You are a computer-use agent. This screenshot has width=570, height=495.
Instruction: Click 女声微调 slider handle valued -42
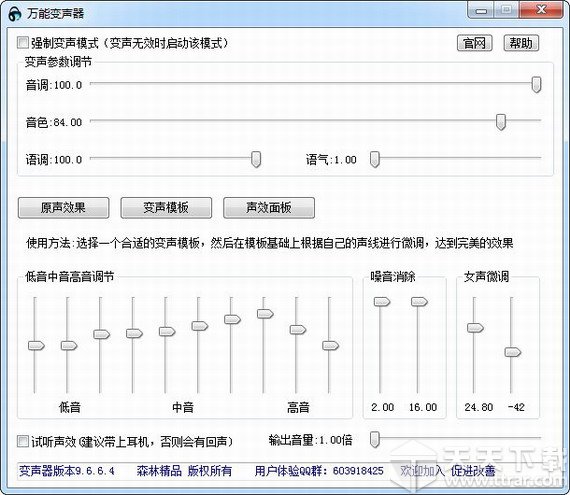click(x=513, y=352)
